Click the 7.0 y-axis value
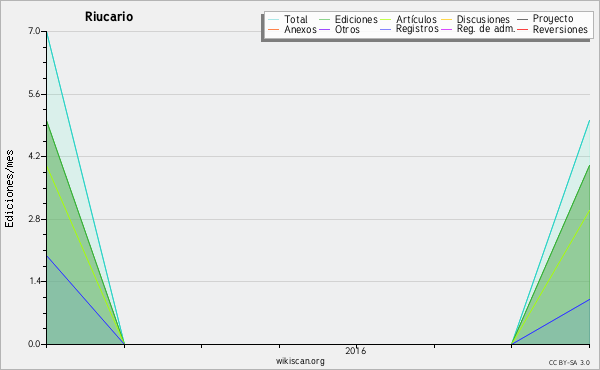This screenshot has height=370, width=600. click(34, 31)
